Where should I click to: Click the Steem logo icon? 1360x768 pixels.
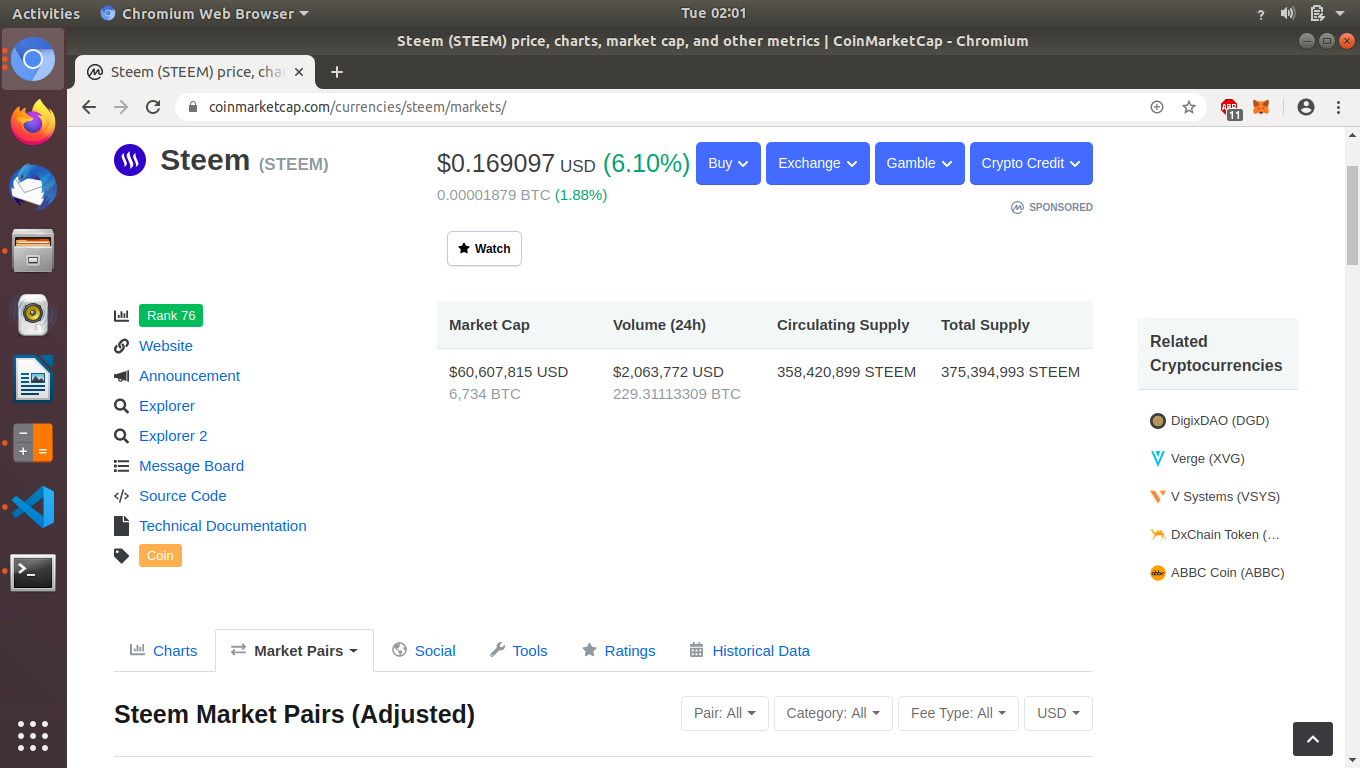coord(130,160)
